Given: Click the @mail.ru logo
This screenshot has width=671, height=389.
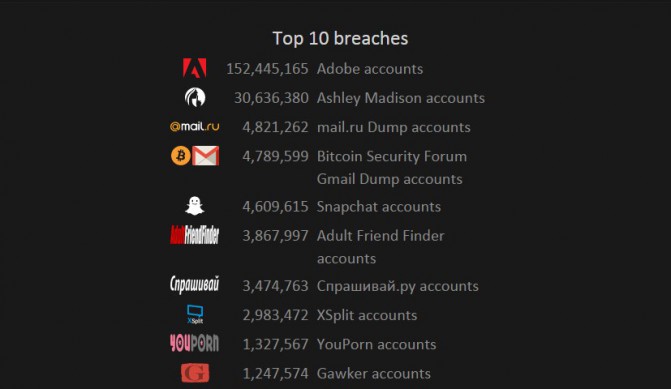Looking at the screenshot, I should coord(195,127).
